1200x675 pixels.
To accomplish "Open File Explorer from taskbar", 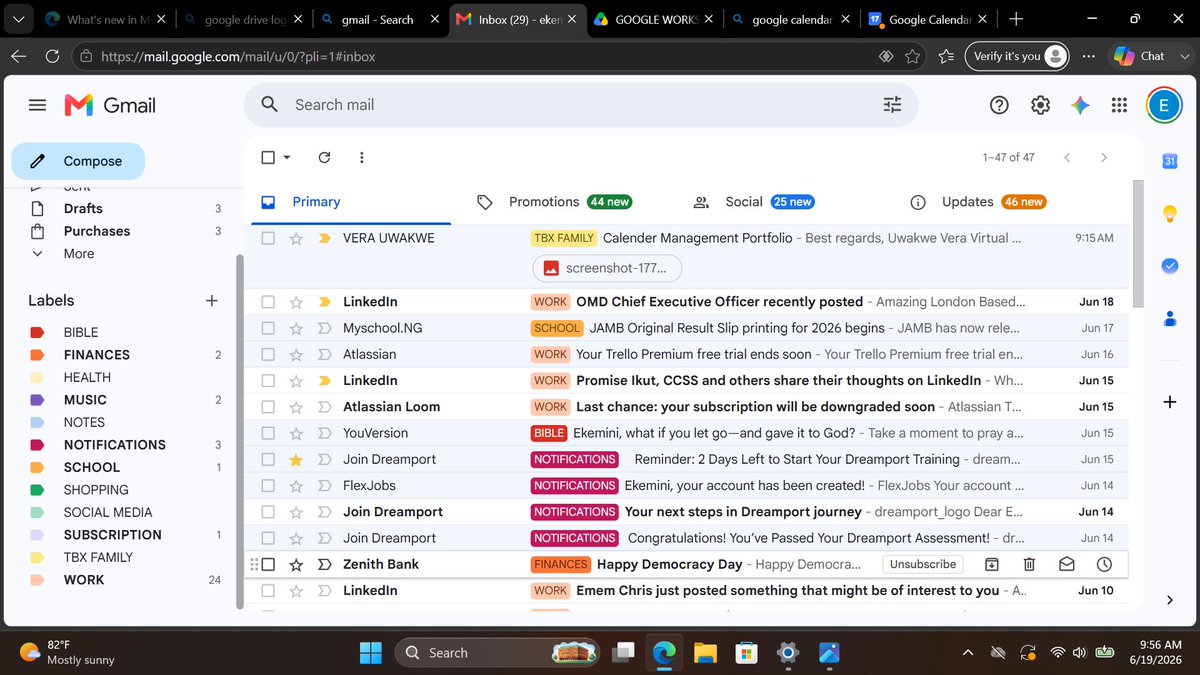I will coord(706,652).
